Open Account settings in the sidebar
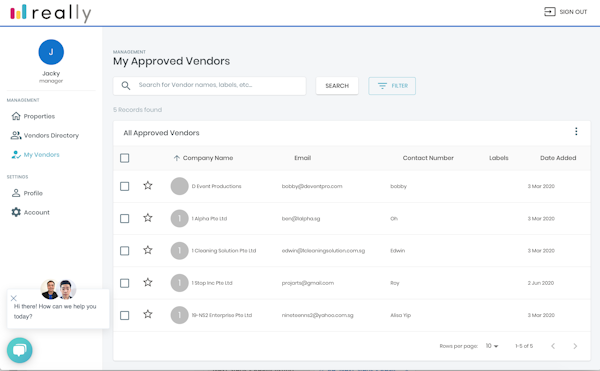 point(31,212)
